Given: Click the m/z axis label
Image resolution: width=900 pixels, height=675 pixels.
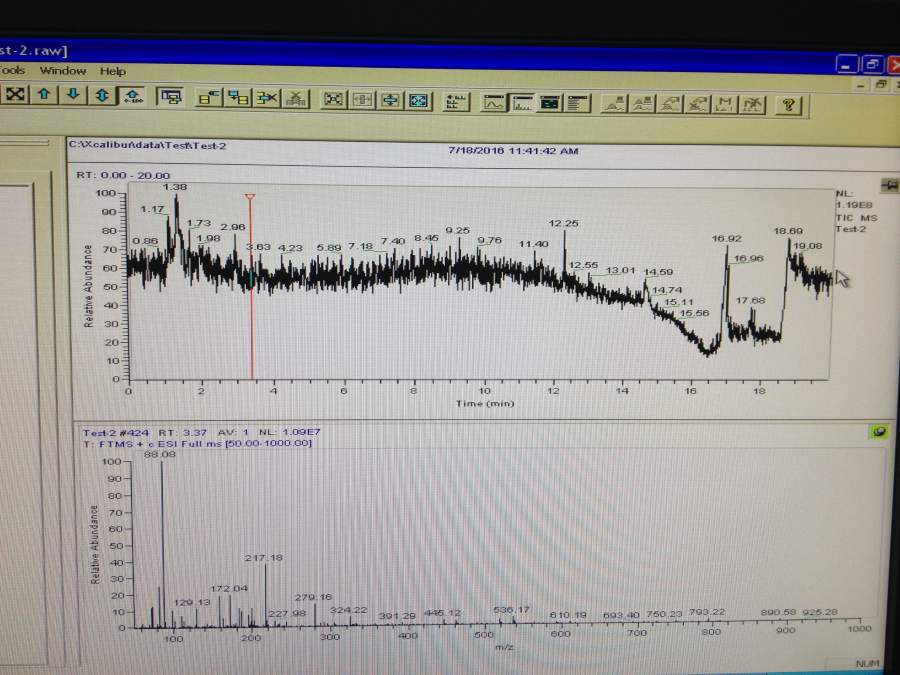Looking at the screenshot, I should [x=504, y=646].
